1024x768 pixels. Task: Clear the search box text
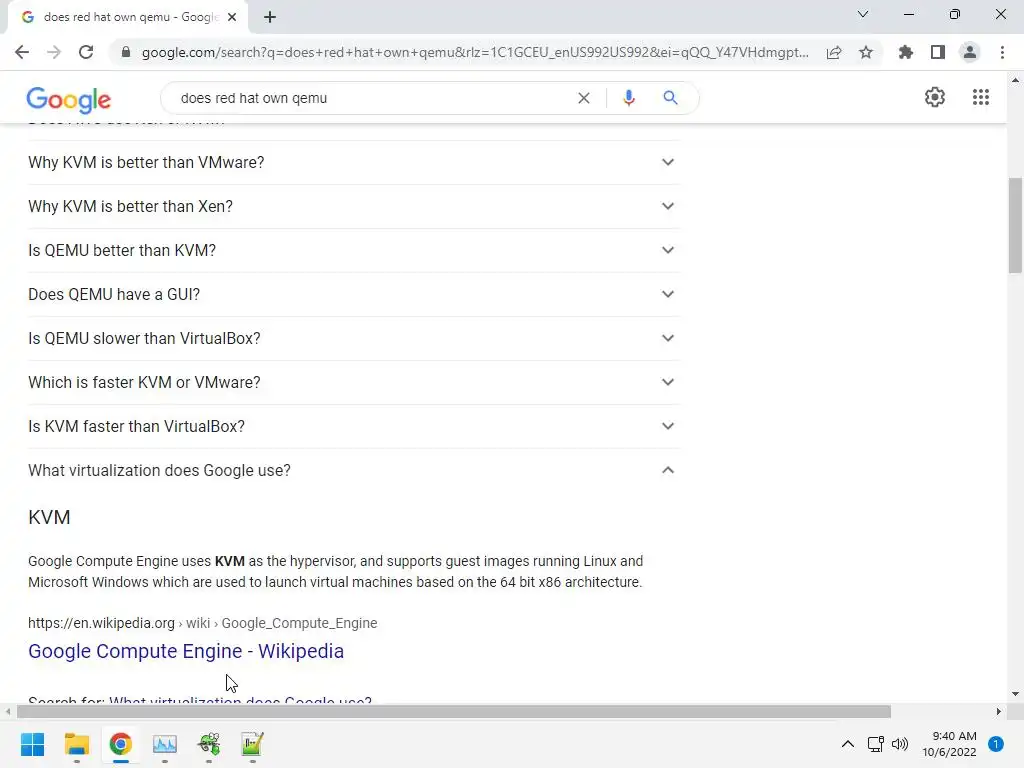point(584,98)
